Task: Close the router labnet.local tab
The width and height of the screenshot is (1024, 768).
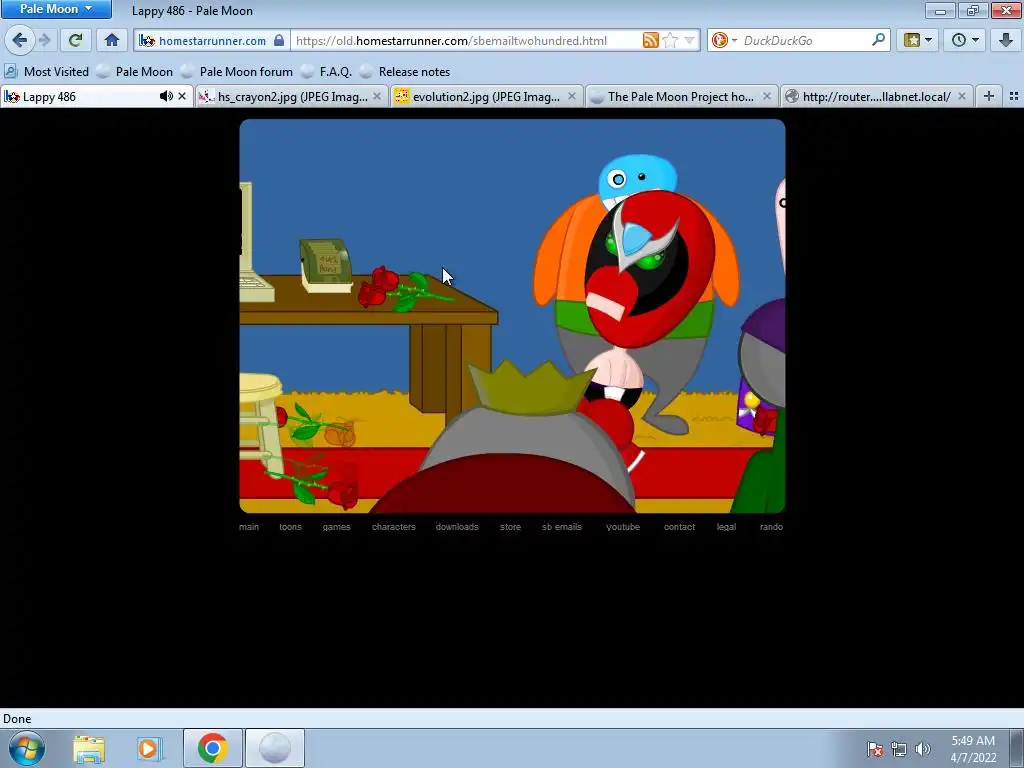Action: [x=961, y=97]
